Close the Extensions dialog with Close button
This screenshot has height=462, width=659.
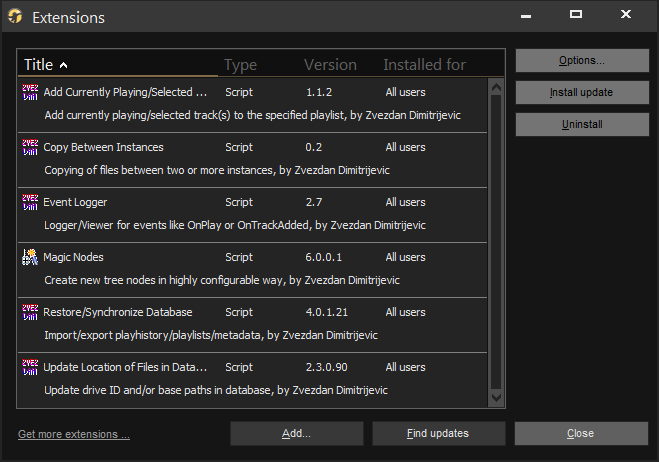pyautogui.click(x=580, y=433)
